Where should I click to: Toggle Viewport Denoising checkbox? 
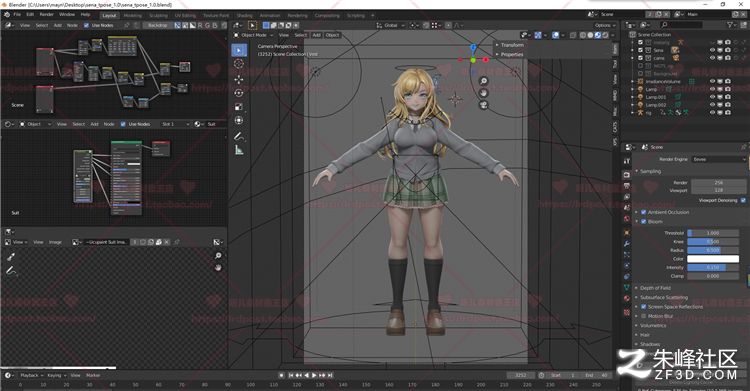743,201
